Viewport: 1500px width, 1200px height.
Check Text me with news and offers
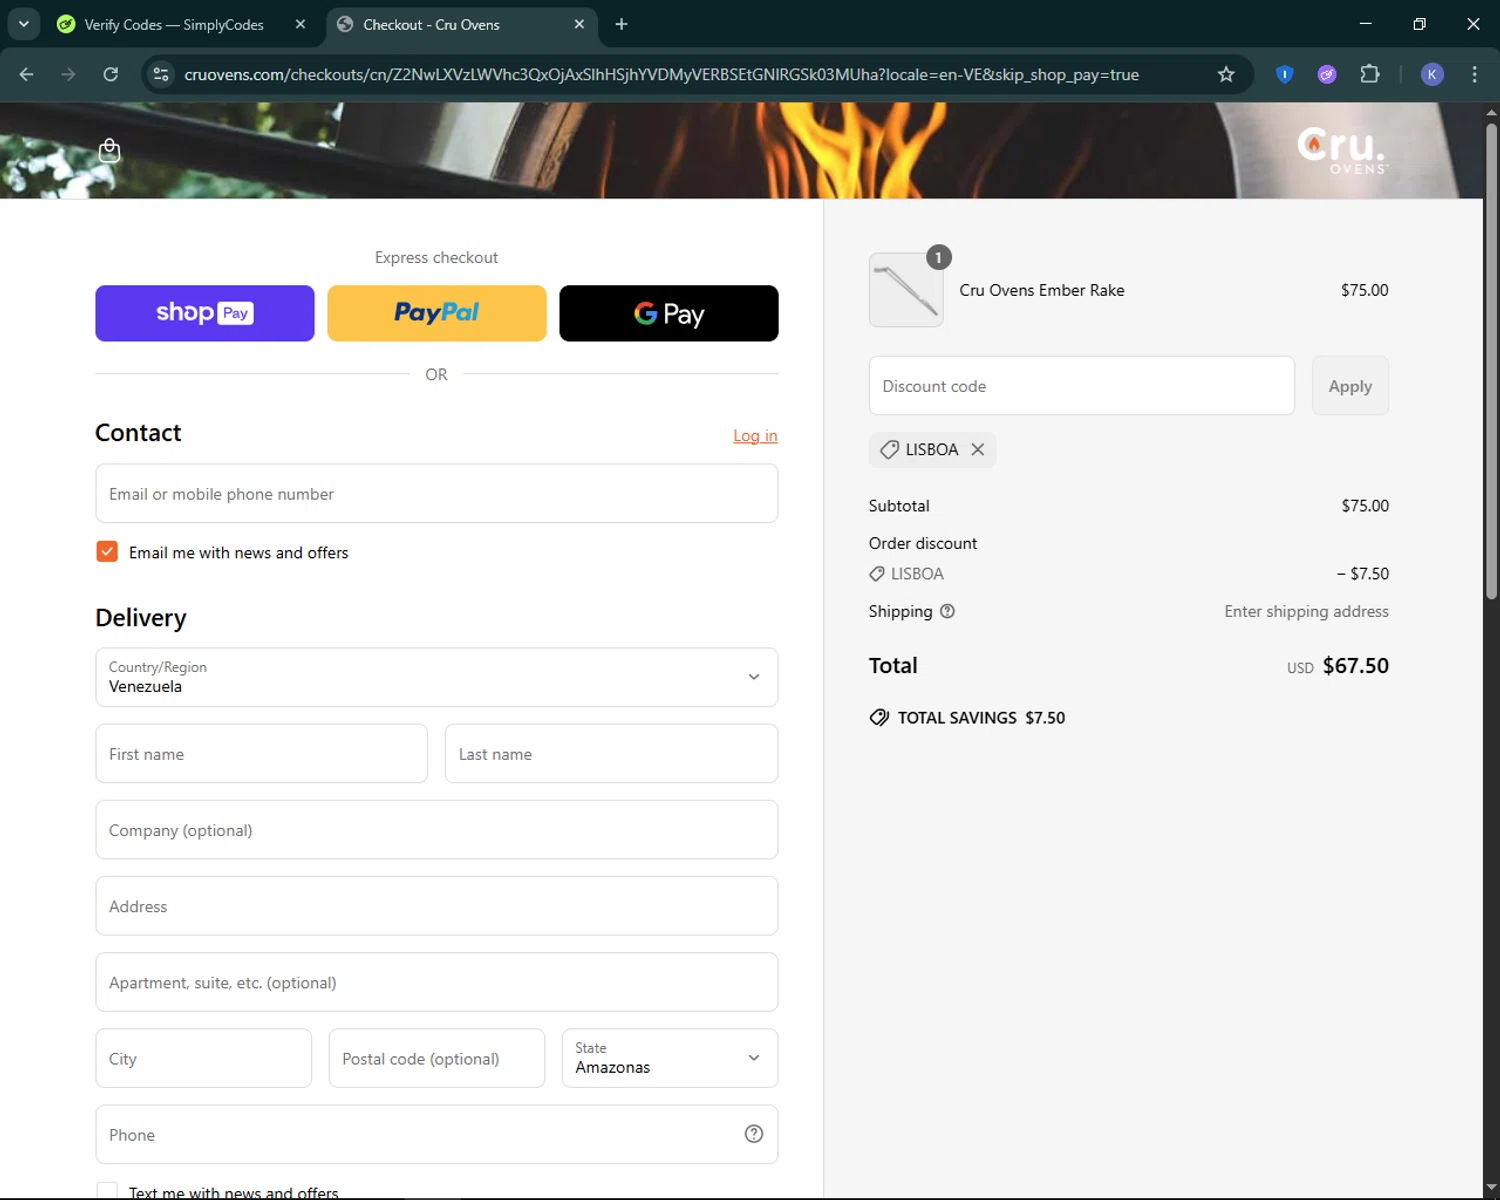point(107,1191)
